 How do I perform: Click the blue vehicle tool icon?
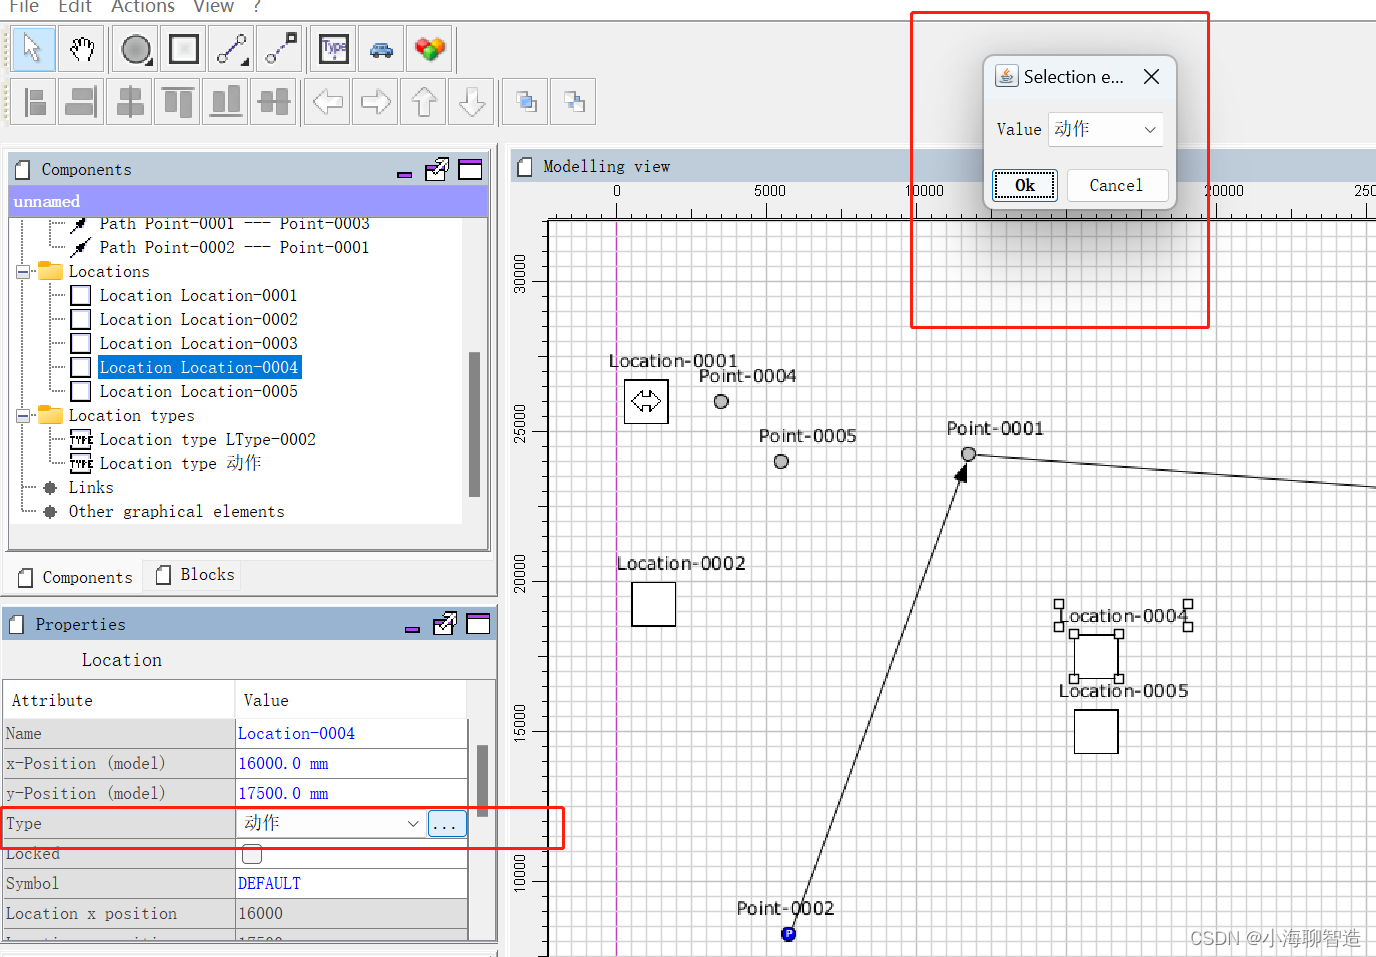point(382,49)
